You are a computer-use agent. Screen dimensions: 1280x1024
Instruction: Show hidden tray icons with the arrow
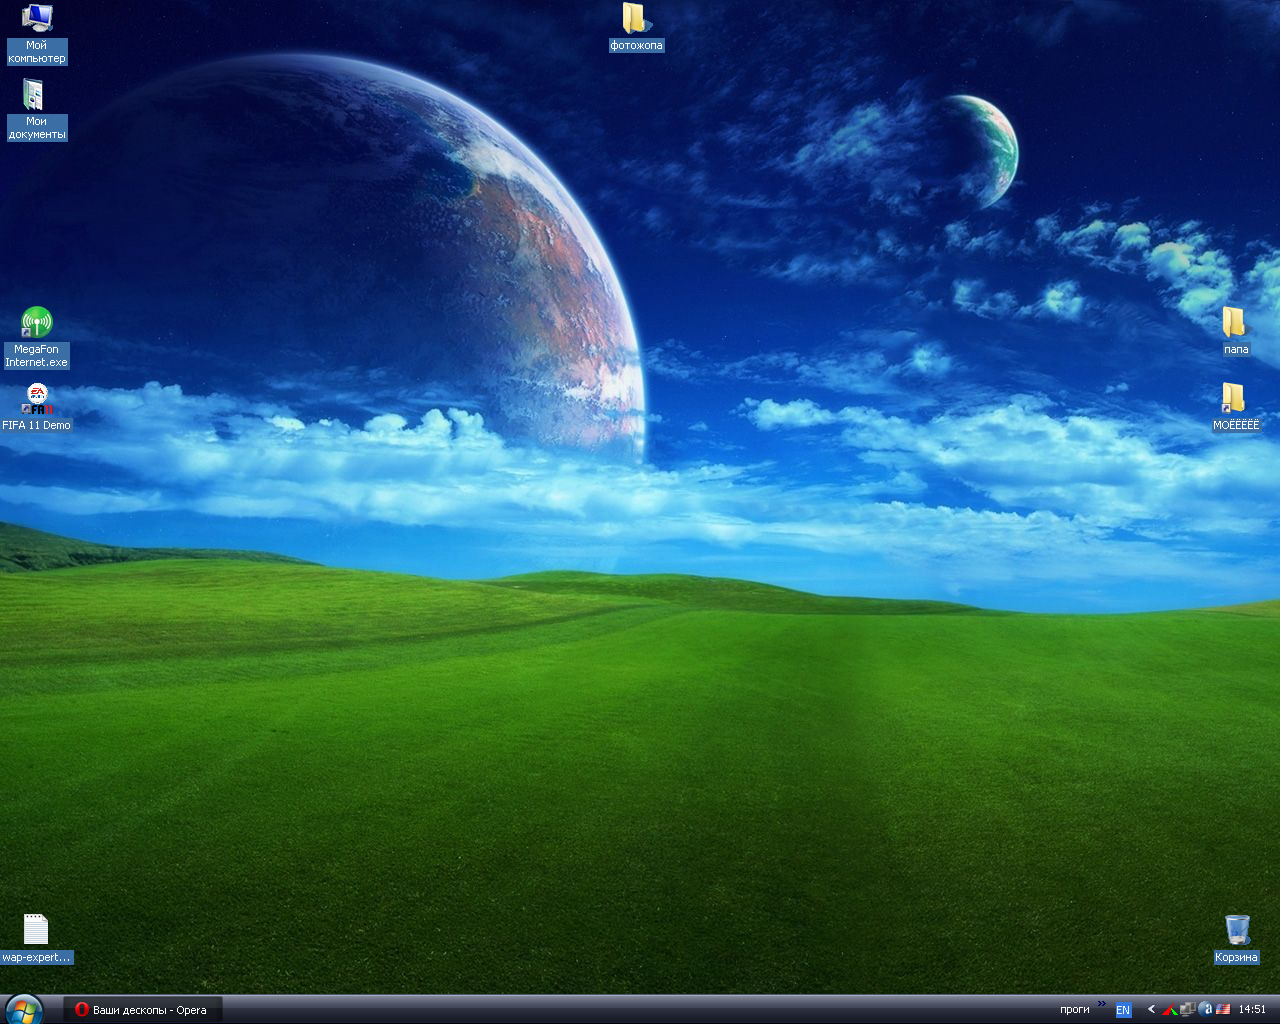(1151, 1010)
